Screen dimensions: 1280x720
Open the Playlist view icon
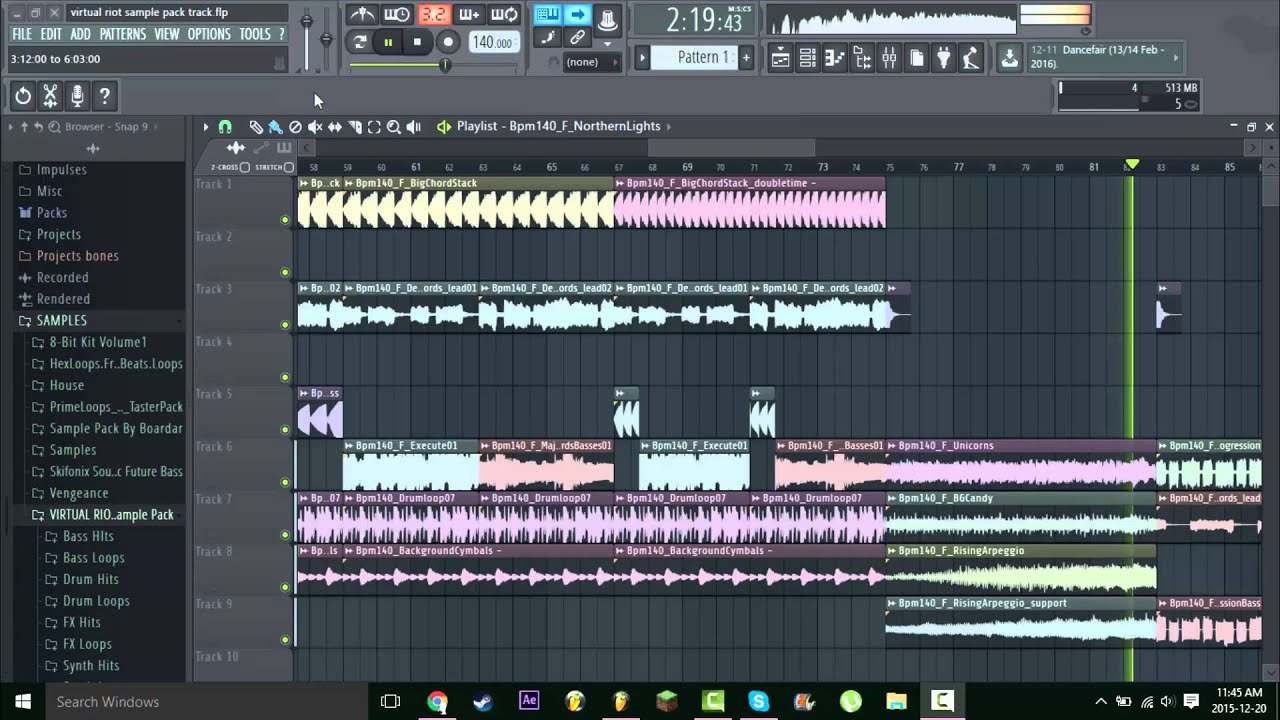(x=779, y=59)
